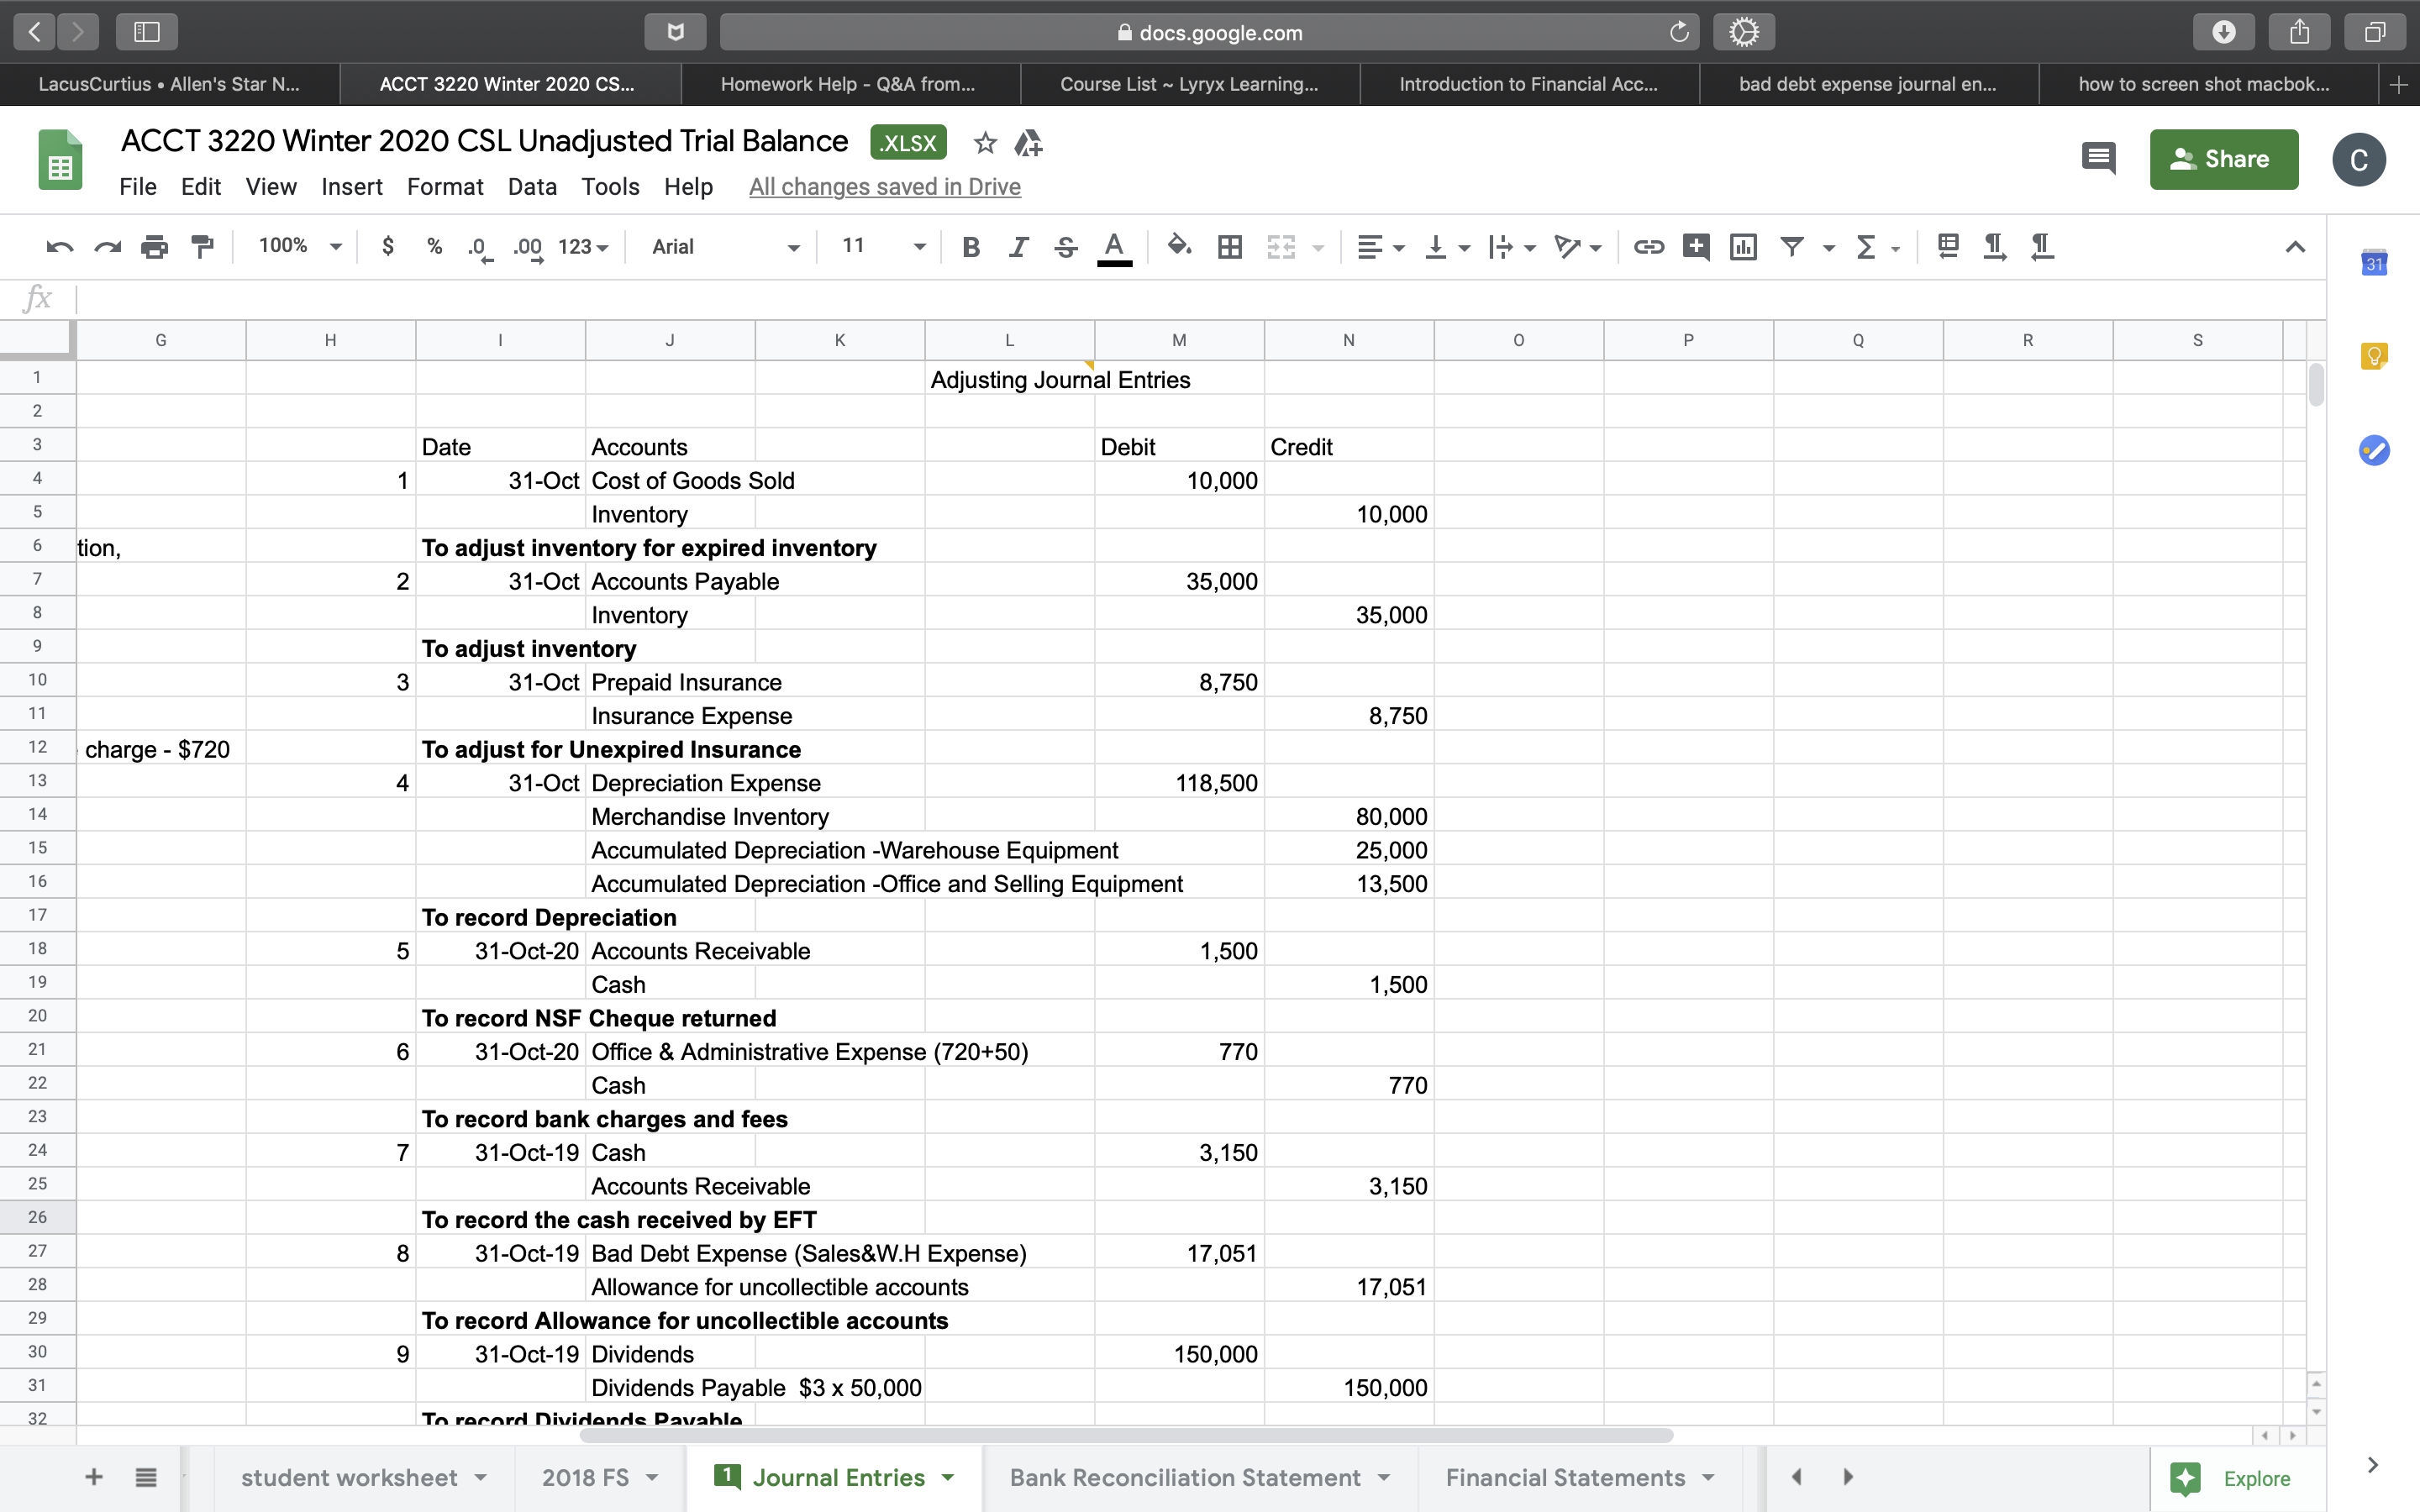Open comment history icon
The width and height of the screenshot is (2420, 1512).
[2098, 159]
